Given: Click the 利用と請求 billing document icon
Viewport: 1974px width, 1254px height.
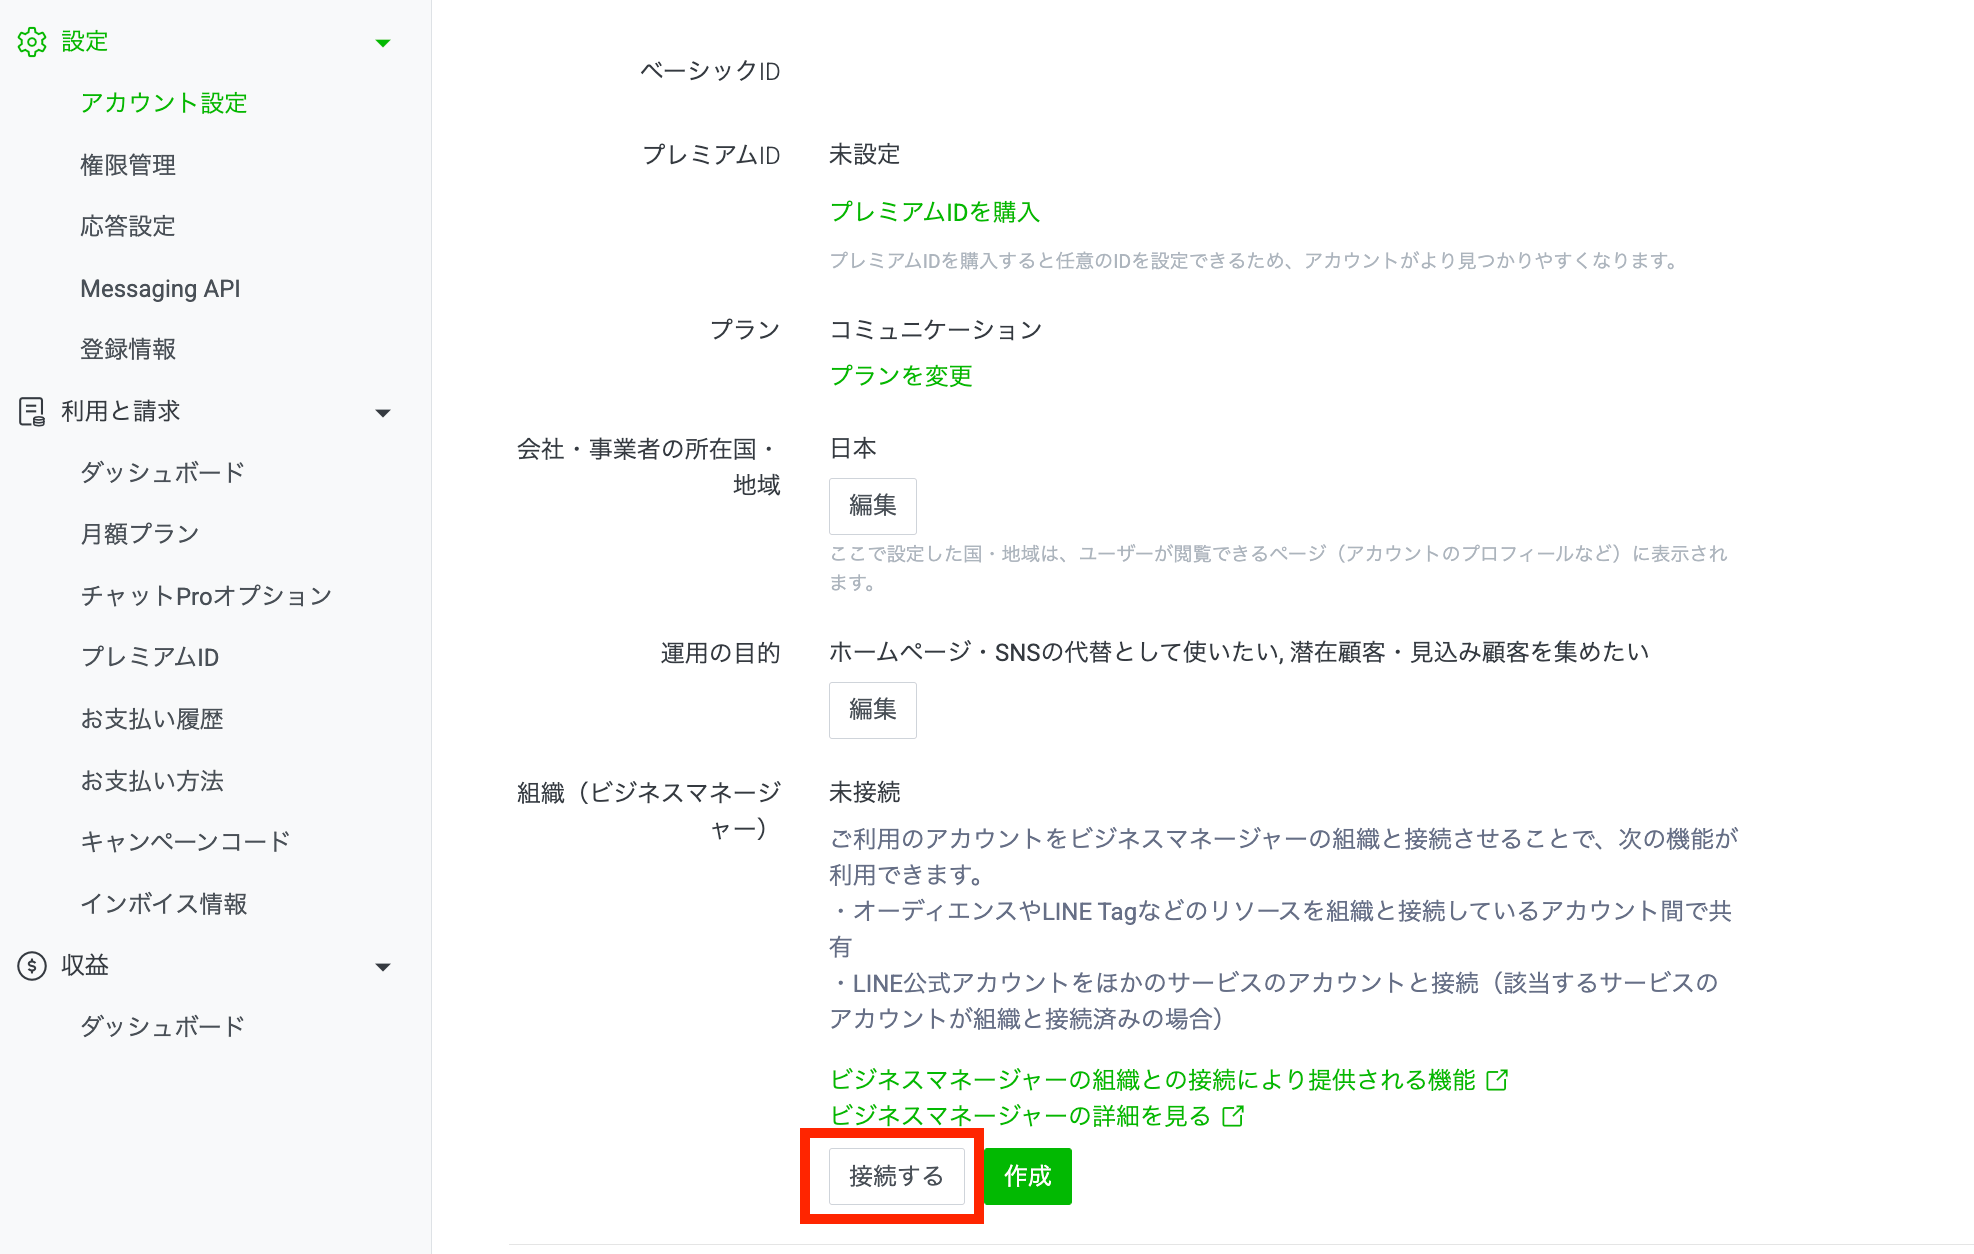Looking at the screenshot, I should [32, 411].
